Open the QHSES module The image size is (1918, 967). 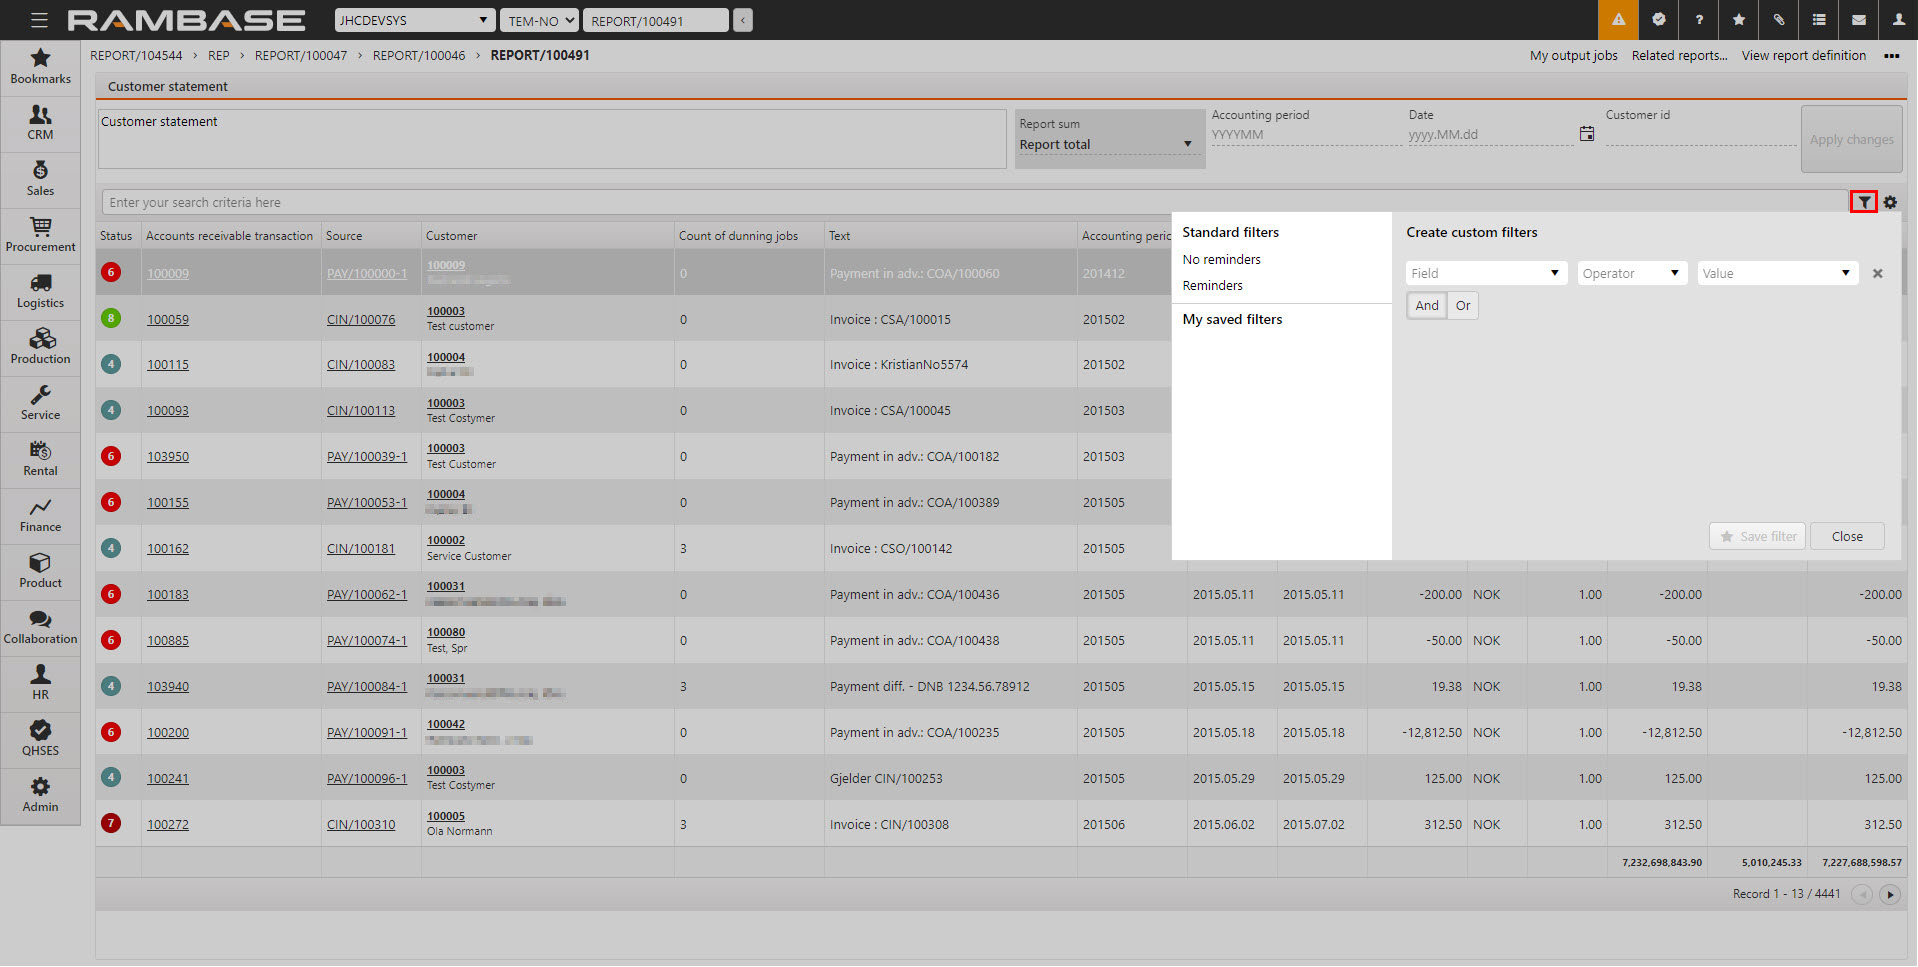point(40,739)
